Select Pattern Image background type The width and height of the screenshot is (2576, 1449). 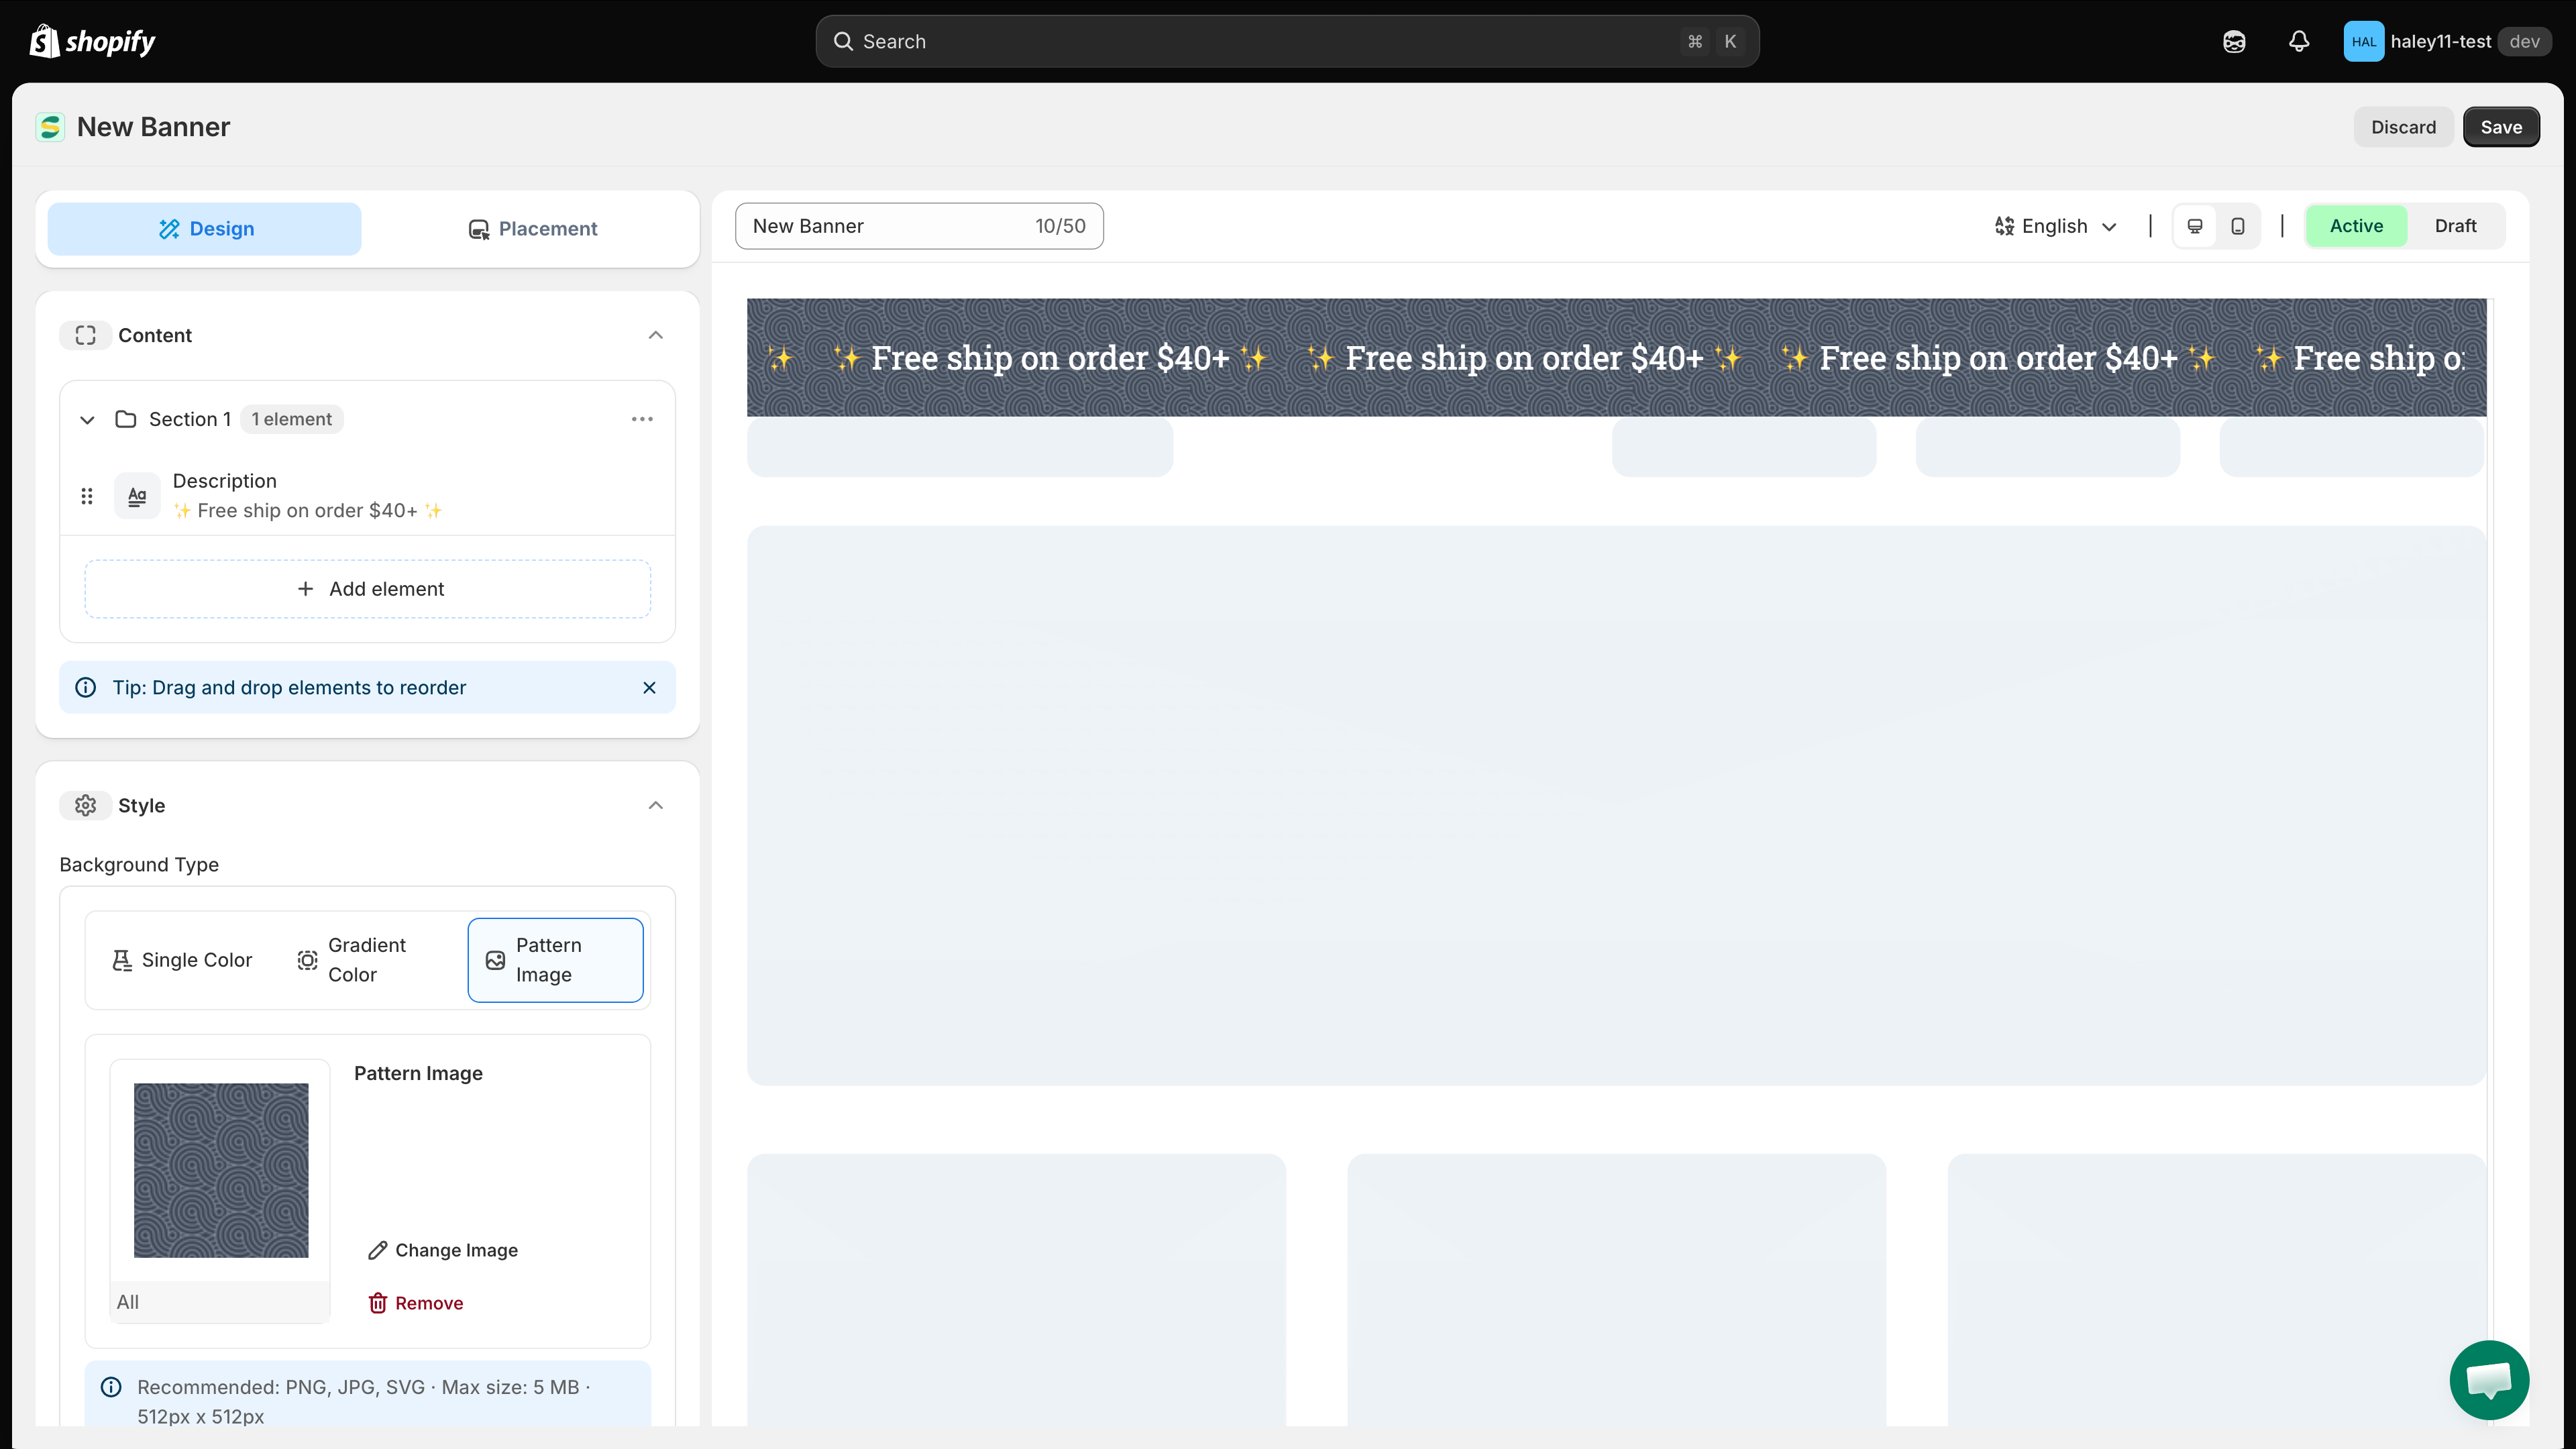pyautogui.click(x=555, y=960)
